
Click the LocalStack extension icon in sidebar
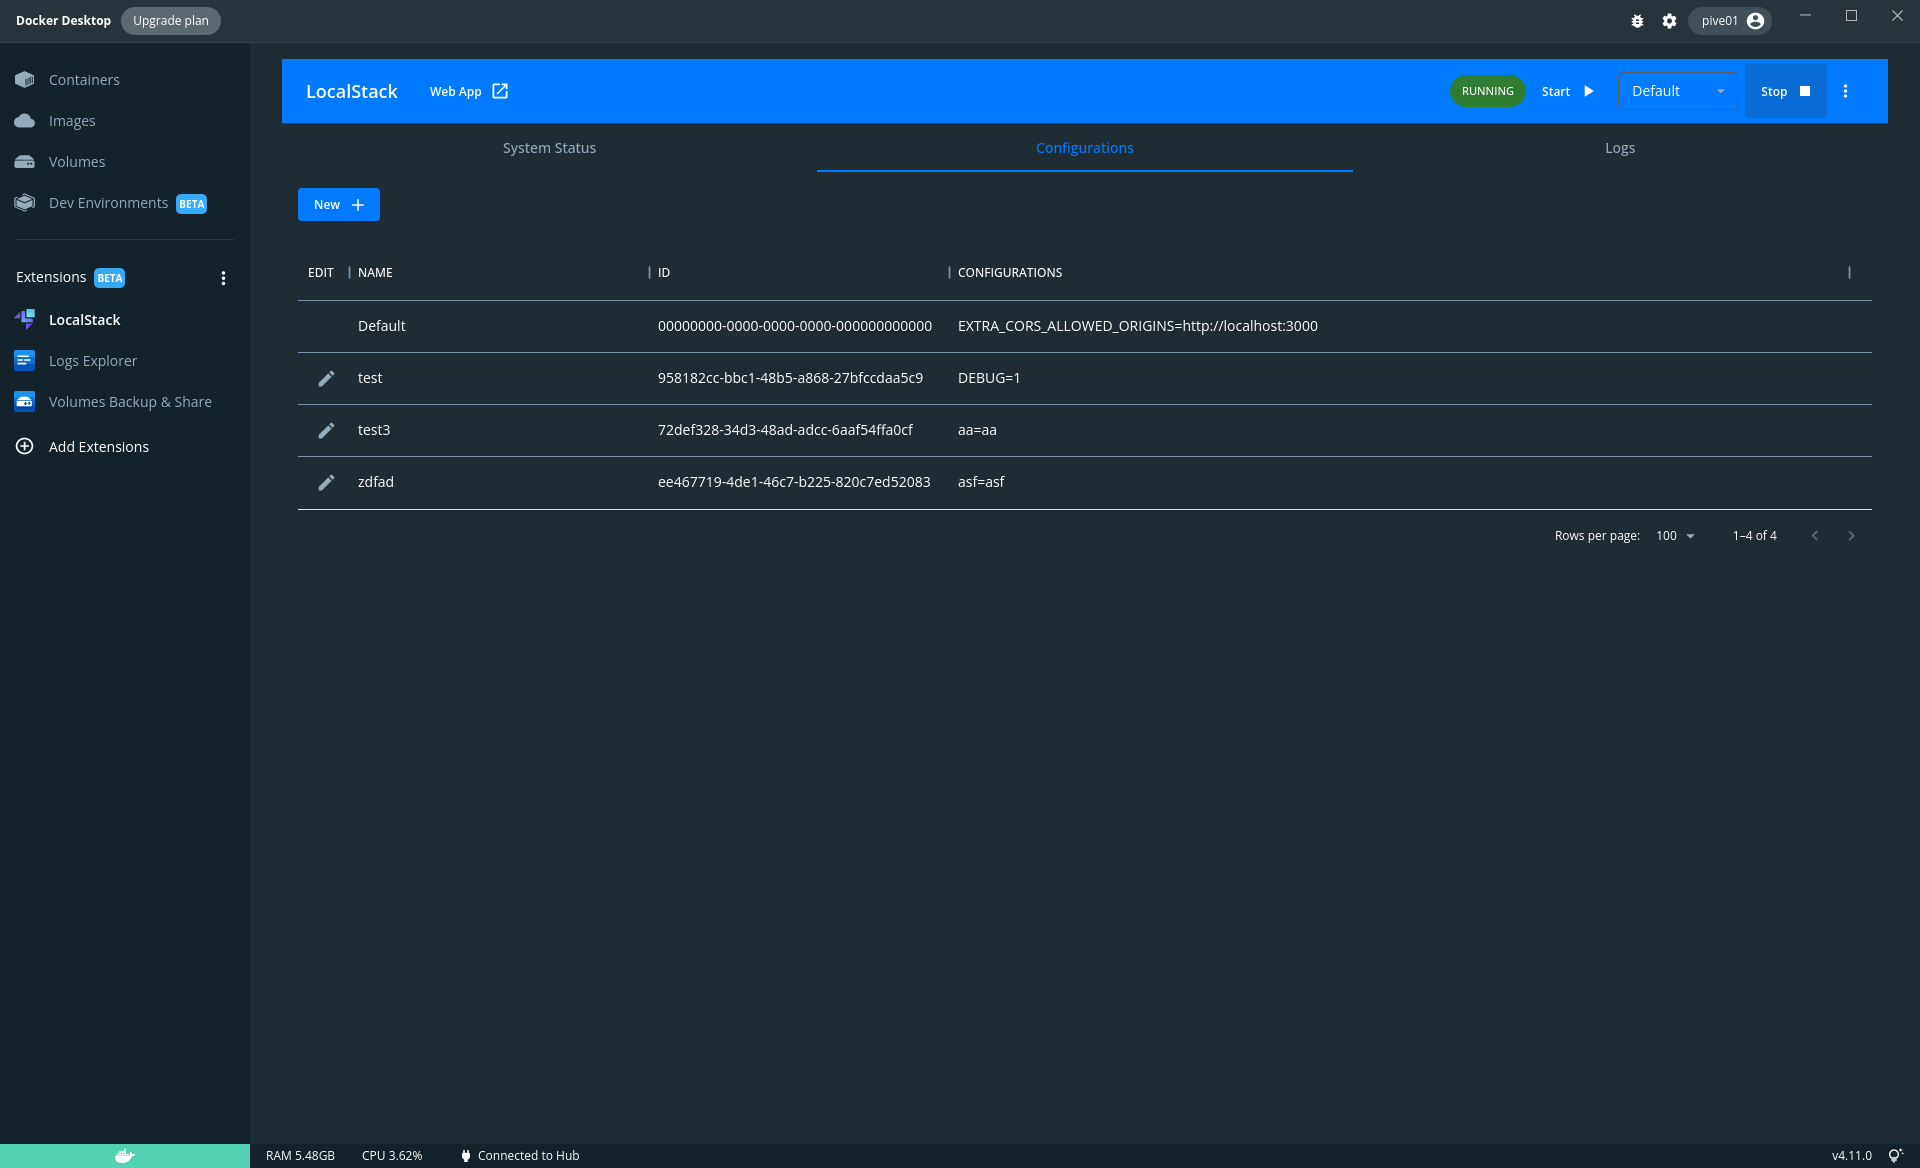coord(25,320)
